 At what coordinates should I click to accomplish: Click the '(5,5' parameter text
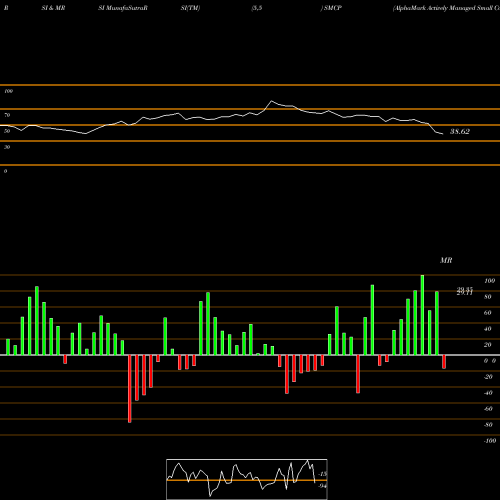pyautogui.click(x=257, y=8)
